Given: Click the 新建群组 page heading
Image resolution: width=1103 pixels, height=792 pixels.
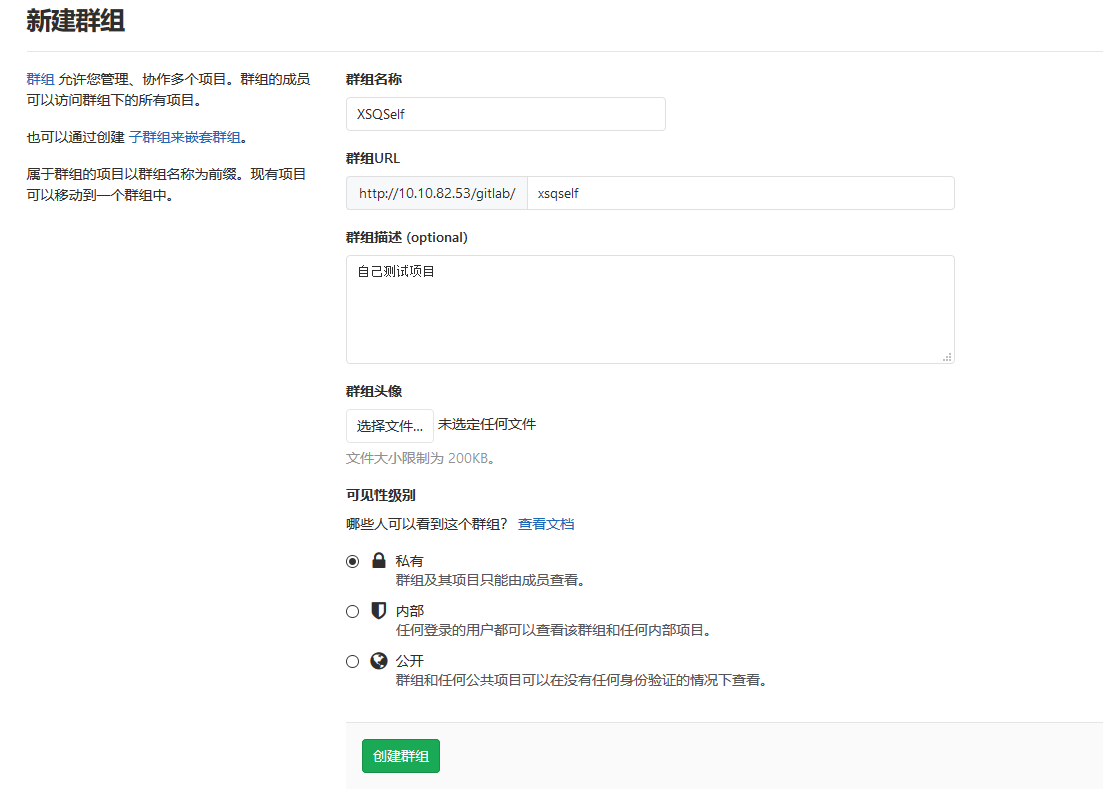Looking at the screenshot, I should click(x=76, y=20).
